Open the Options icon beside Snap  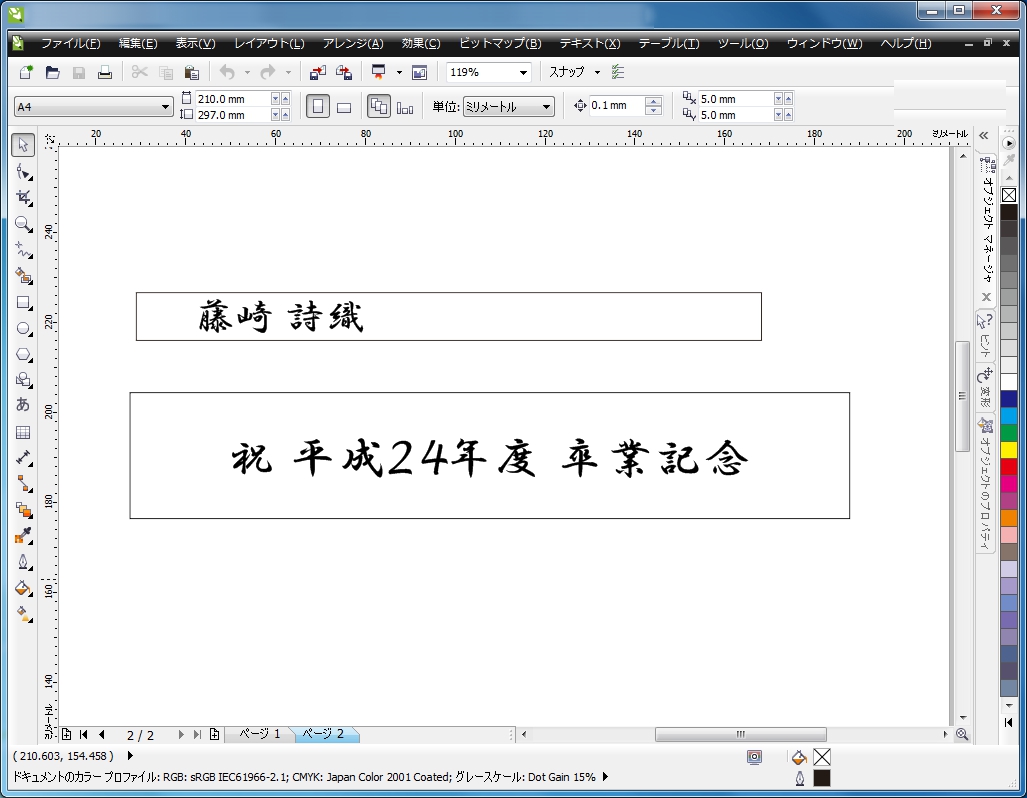click(618, 72)
